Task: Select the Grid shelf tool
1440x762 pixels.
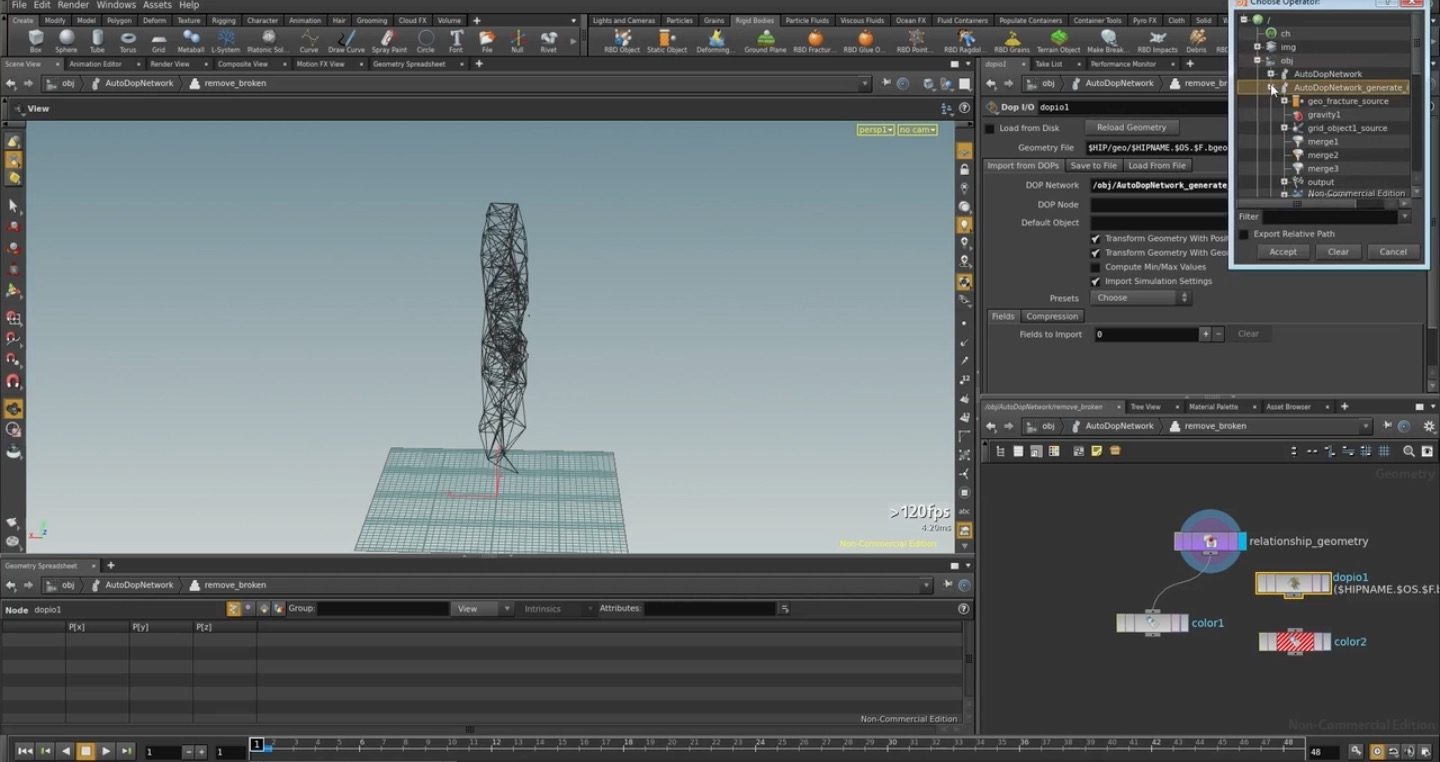Action: [158, 41]
